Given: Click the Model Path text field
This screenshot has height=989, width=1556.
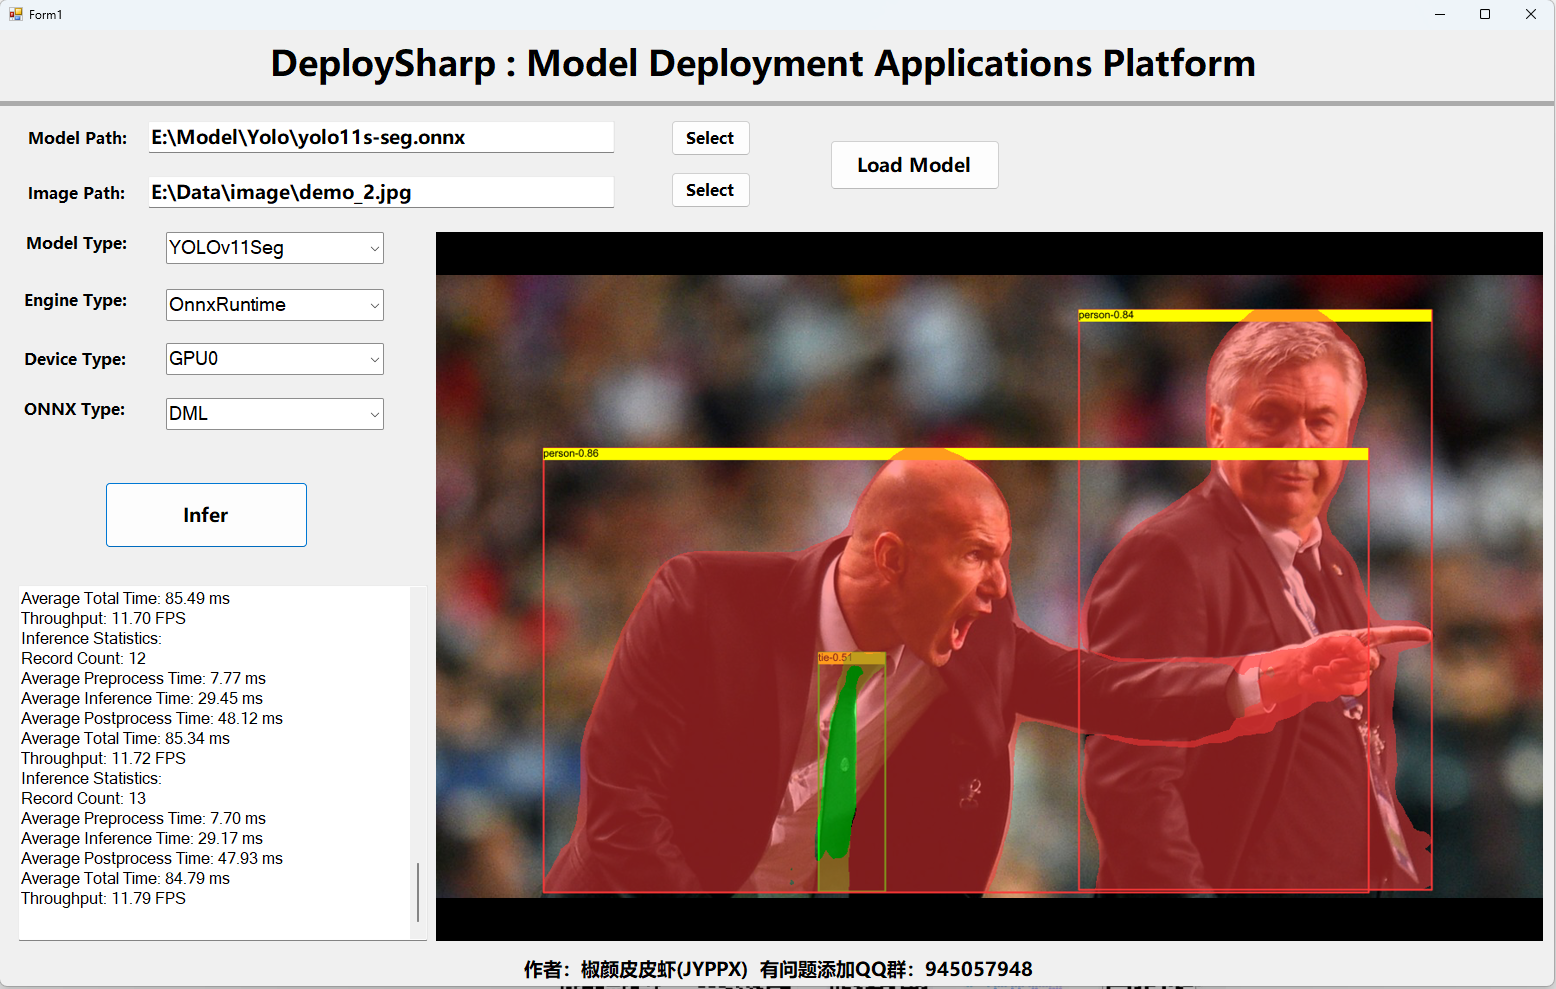Looking at the screenshot, I should pyautogui.click(x=381, y=137).
